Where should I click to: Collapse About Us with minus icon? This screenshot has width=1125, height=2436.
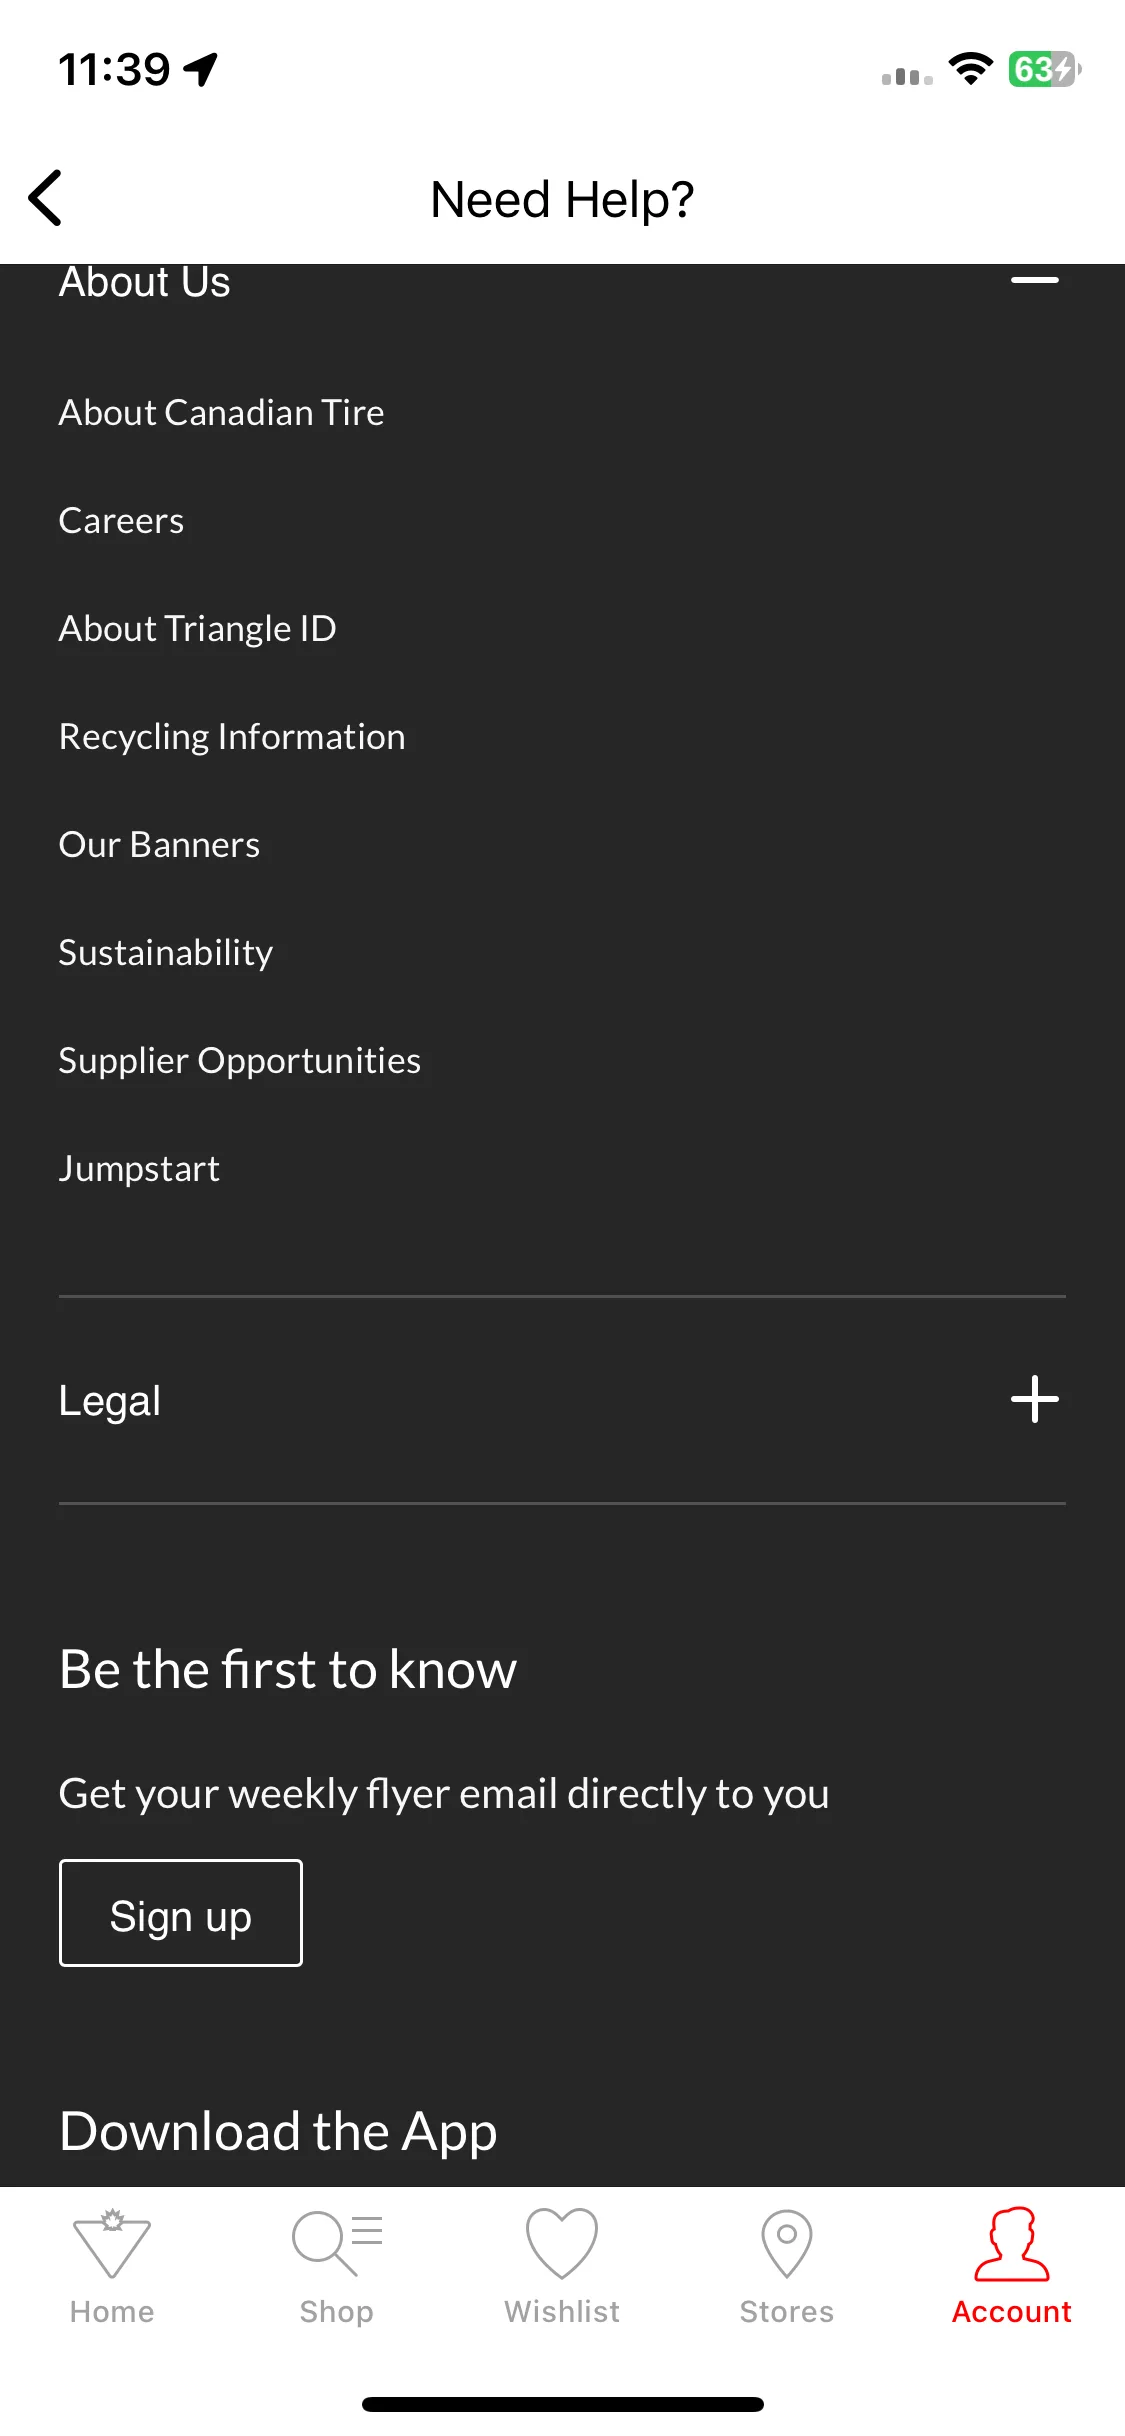pos(1035,280)
